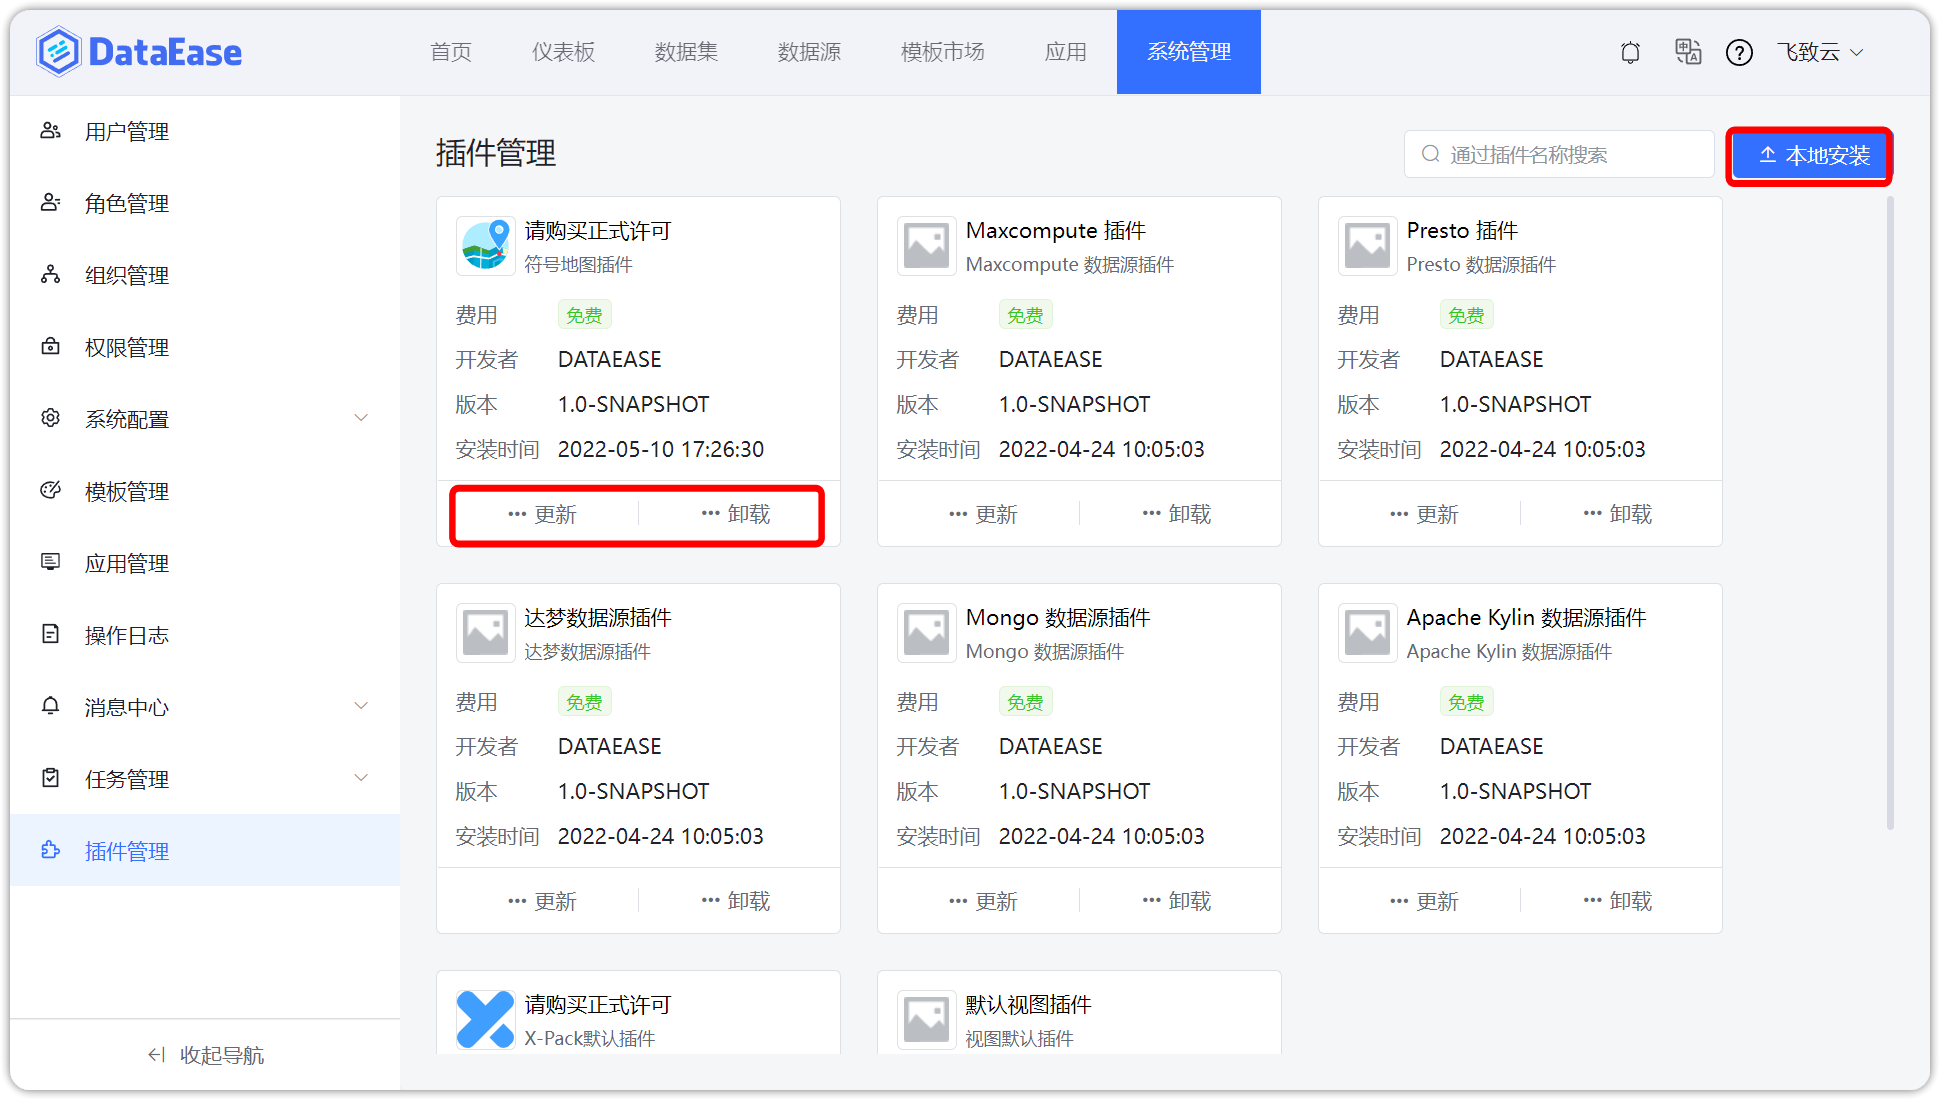Click the search magnifier icon
The width and height of the screenshot is (1940, 1100).
[1431, 154]
